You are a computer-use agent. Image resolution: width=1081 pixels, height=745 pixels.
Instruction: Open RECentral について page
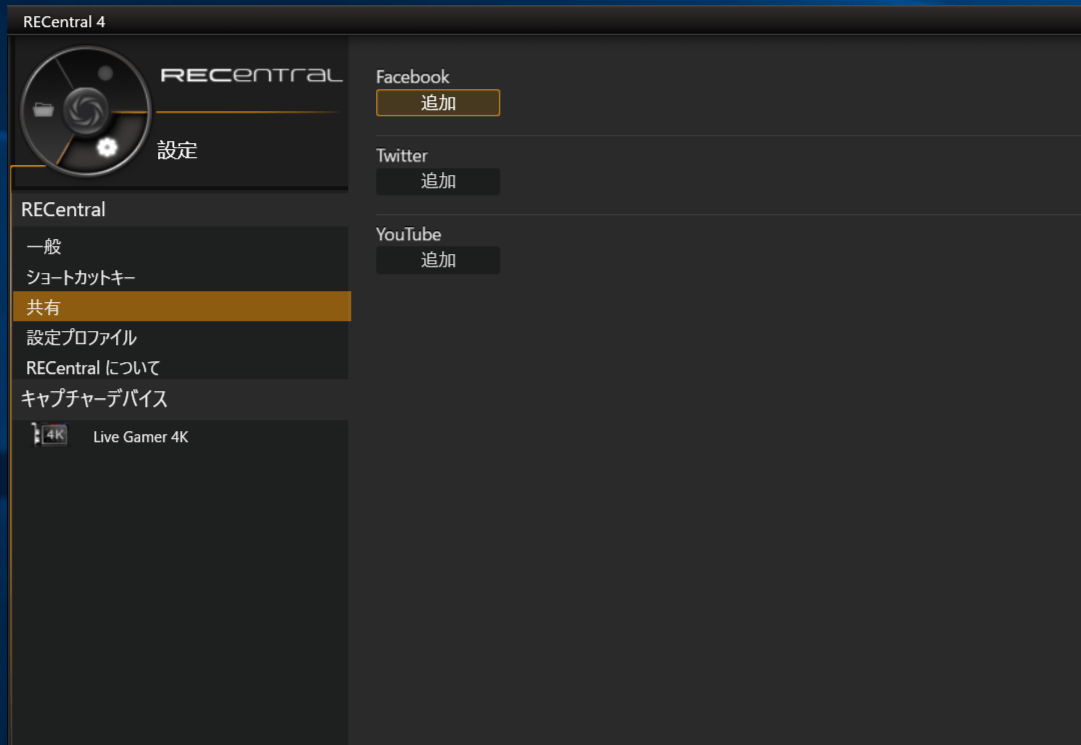coord(181,367)
